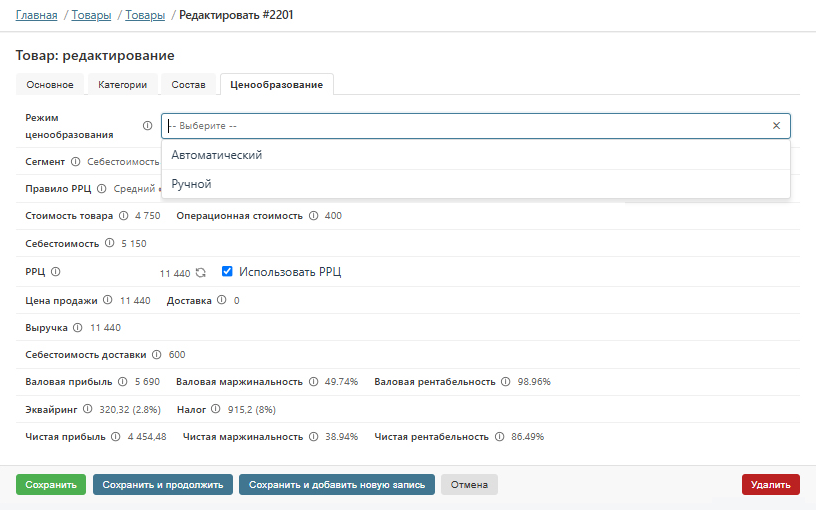Click the РРЦ value 11 440
The image size is (816, 510).
point(175,273)
